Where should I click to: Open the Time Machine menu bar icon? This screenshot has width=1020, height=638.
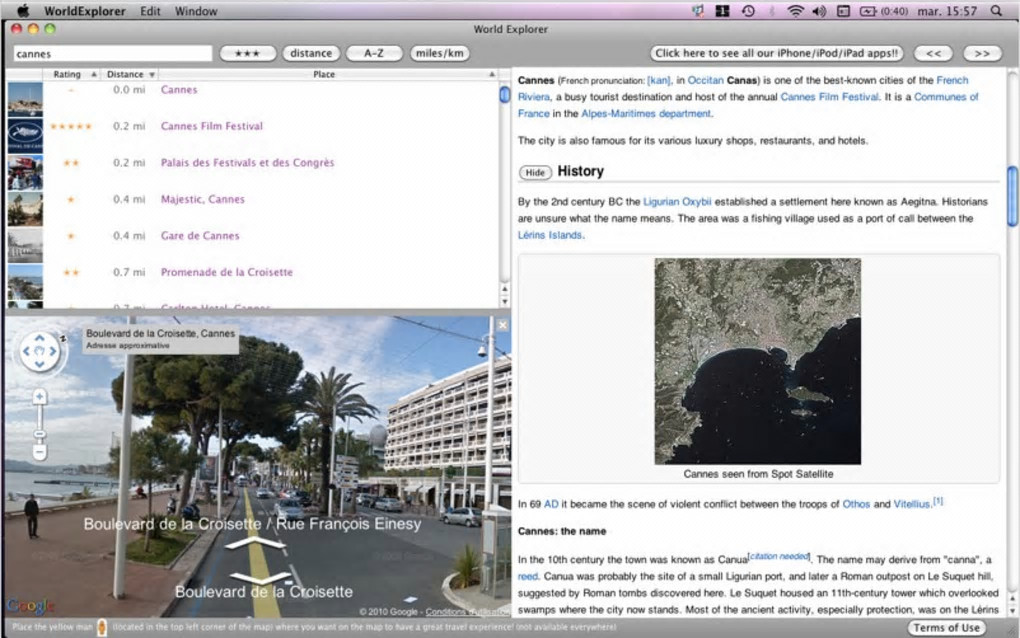point(748,11)
